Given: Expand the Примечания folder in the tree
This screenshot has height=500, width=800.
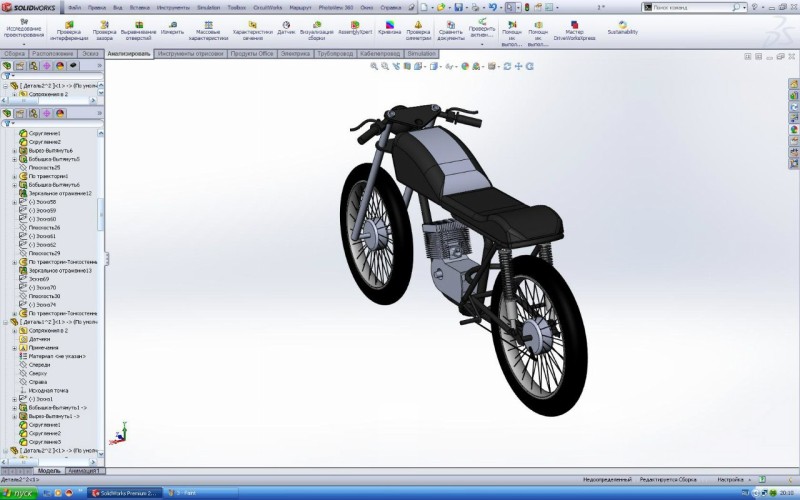Looking at the screenshot, I should [x=15, y=348].
